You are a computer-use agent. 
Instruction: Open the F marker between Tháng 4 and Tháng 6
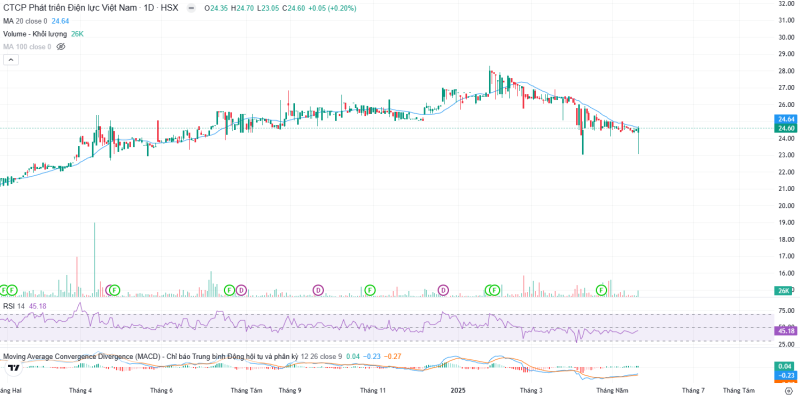(115, 290)
